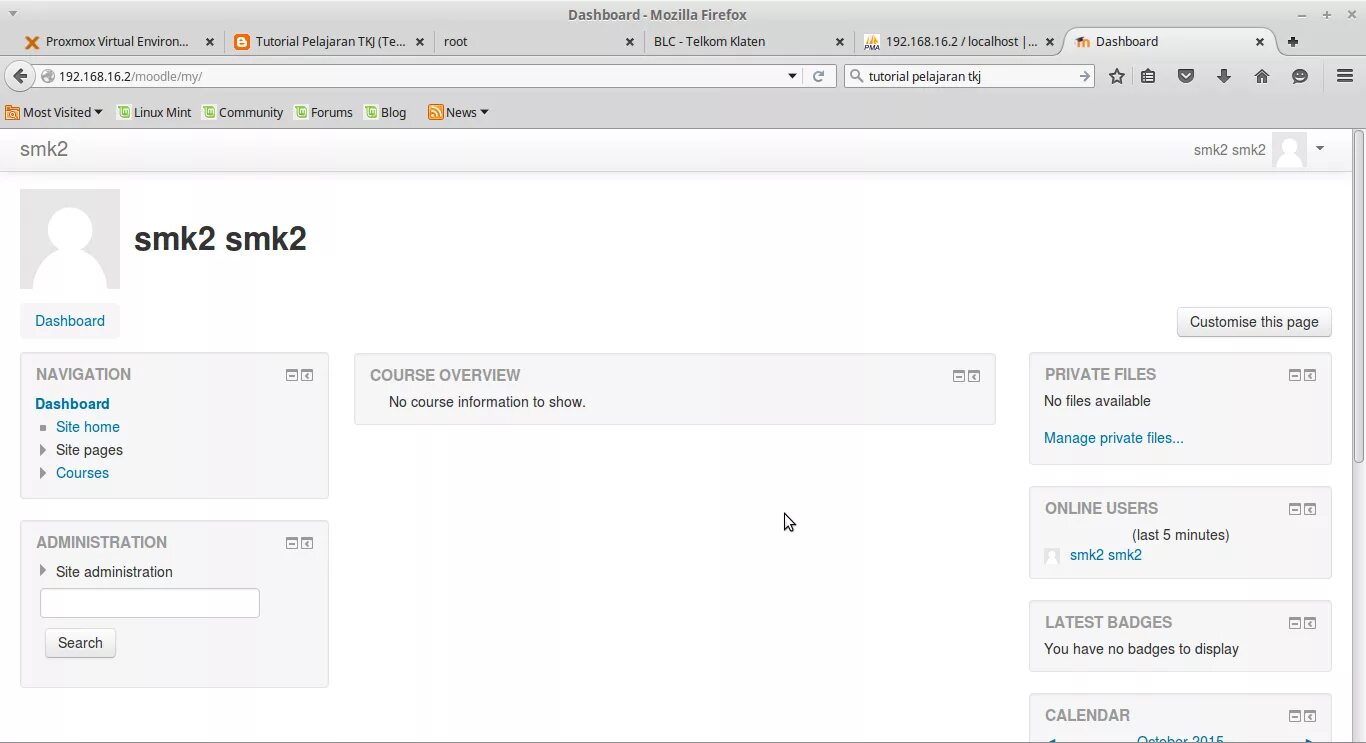Show bookmarks list icon in toolbar
The width and height of the screenshot is (1366, 743).
coord(1148,76)
